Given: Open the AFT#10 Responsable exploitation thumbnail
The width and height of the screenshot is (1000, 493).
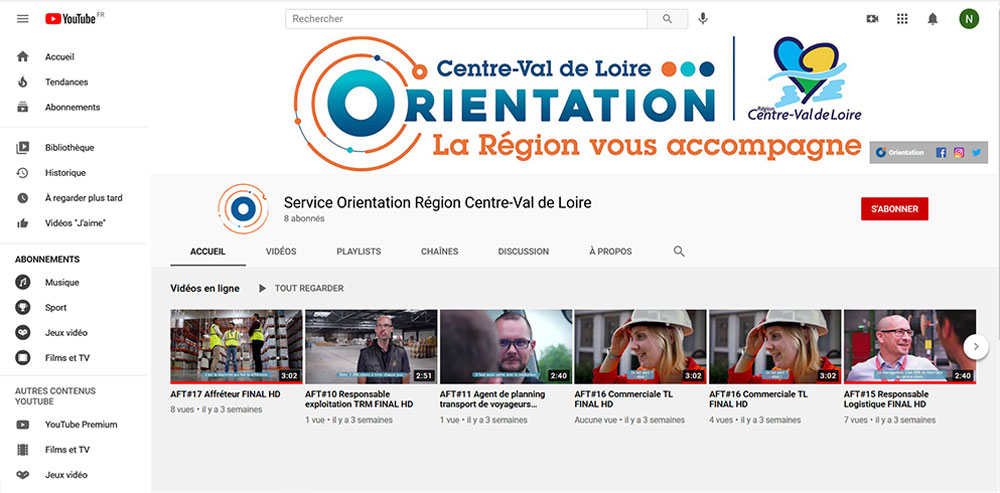Looking at the screenshot, I should 371,346.
